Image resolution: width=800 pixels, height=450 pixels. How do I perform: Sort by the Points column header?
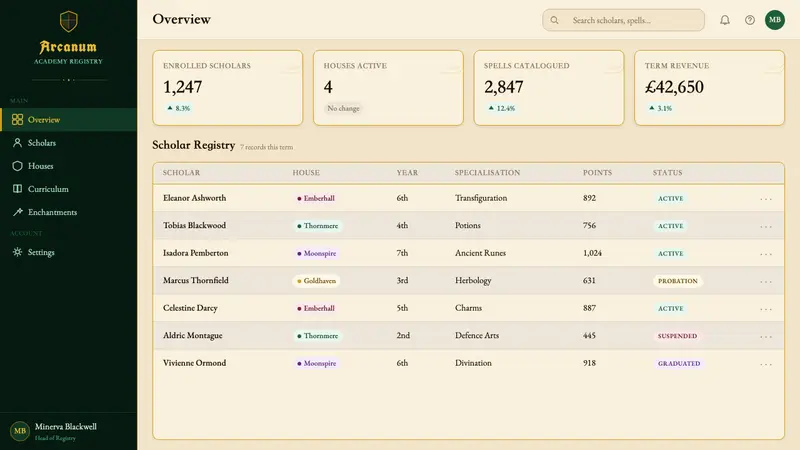pos(597,172)
